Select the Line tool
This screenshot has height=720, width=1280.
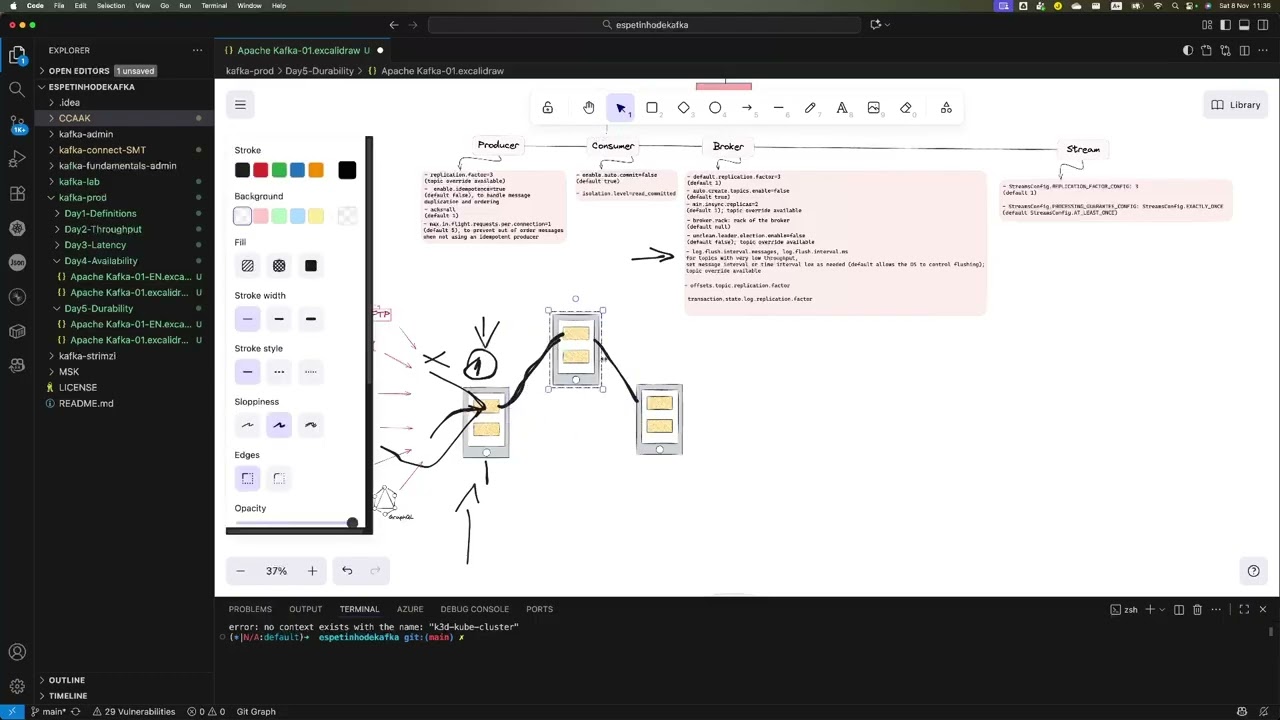779,108
